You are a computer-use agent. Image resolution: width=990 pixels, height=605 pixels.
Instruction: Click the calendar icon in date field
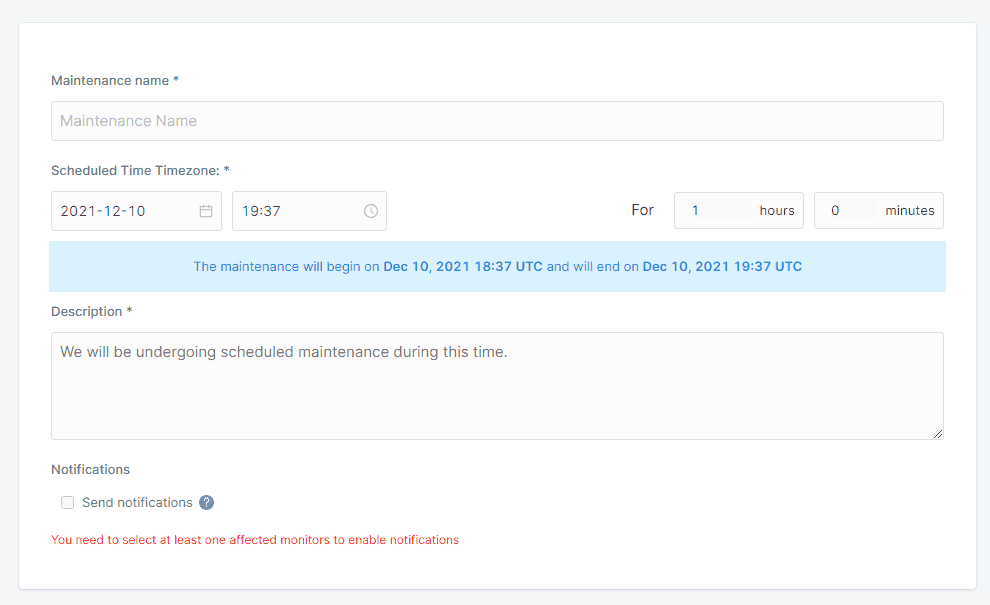[x=206, y=211]
